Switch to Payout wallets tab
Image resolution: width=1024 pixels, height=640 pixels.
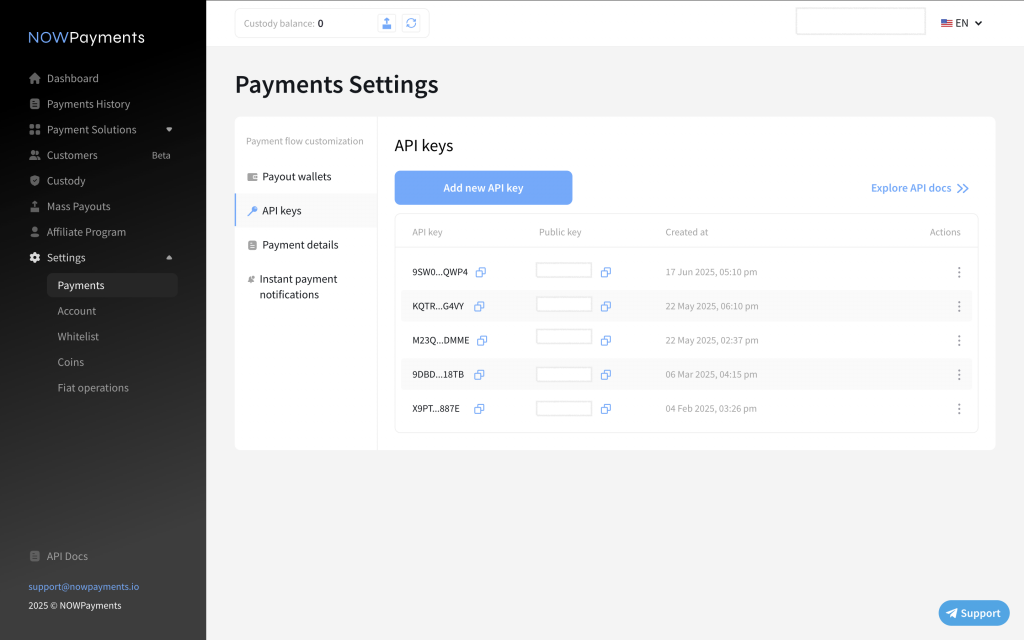pyautogui.click(x=296, y=177)
